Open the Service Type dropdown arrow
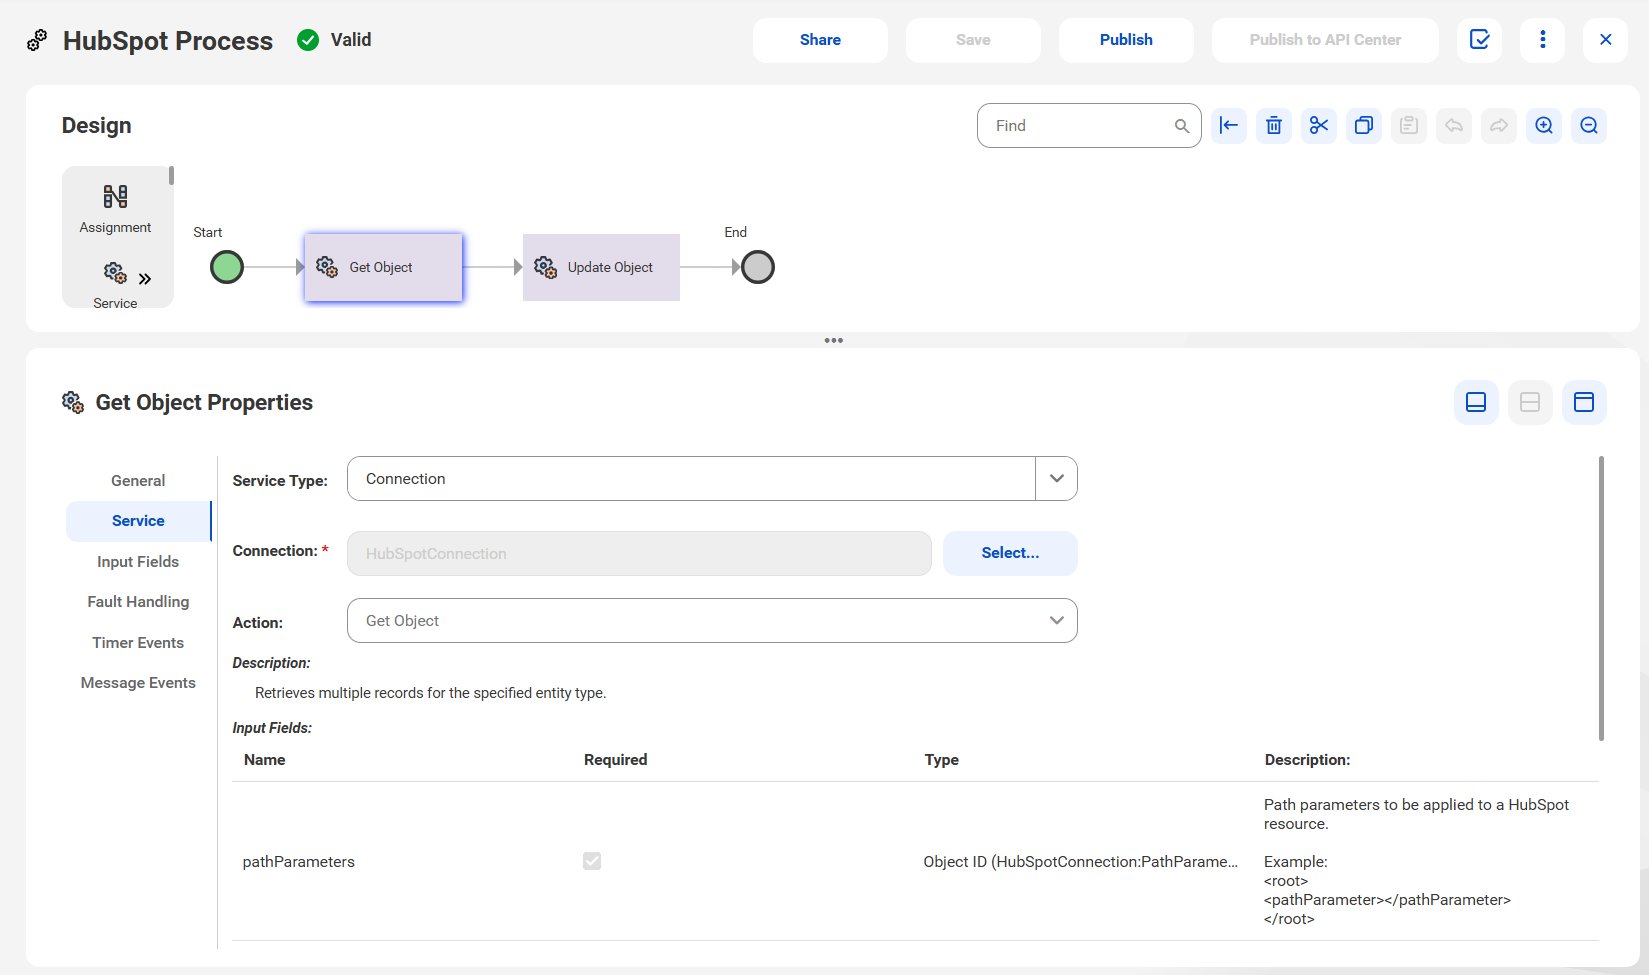 click(1056, 479)
